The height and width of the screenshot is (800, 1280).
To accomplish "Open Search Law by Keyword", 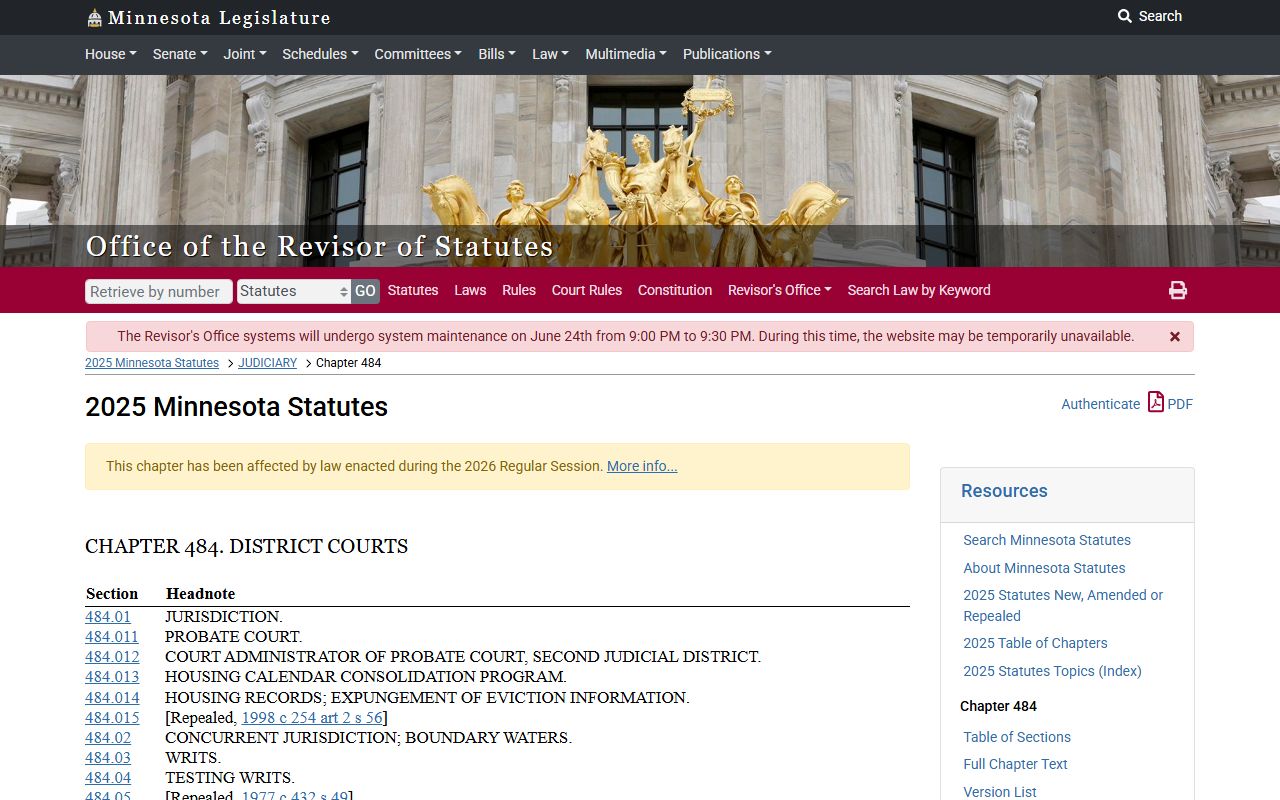I will click(919, 290).
